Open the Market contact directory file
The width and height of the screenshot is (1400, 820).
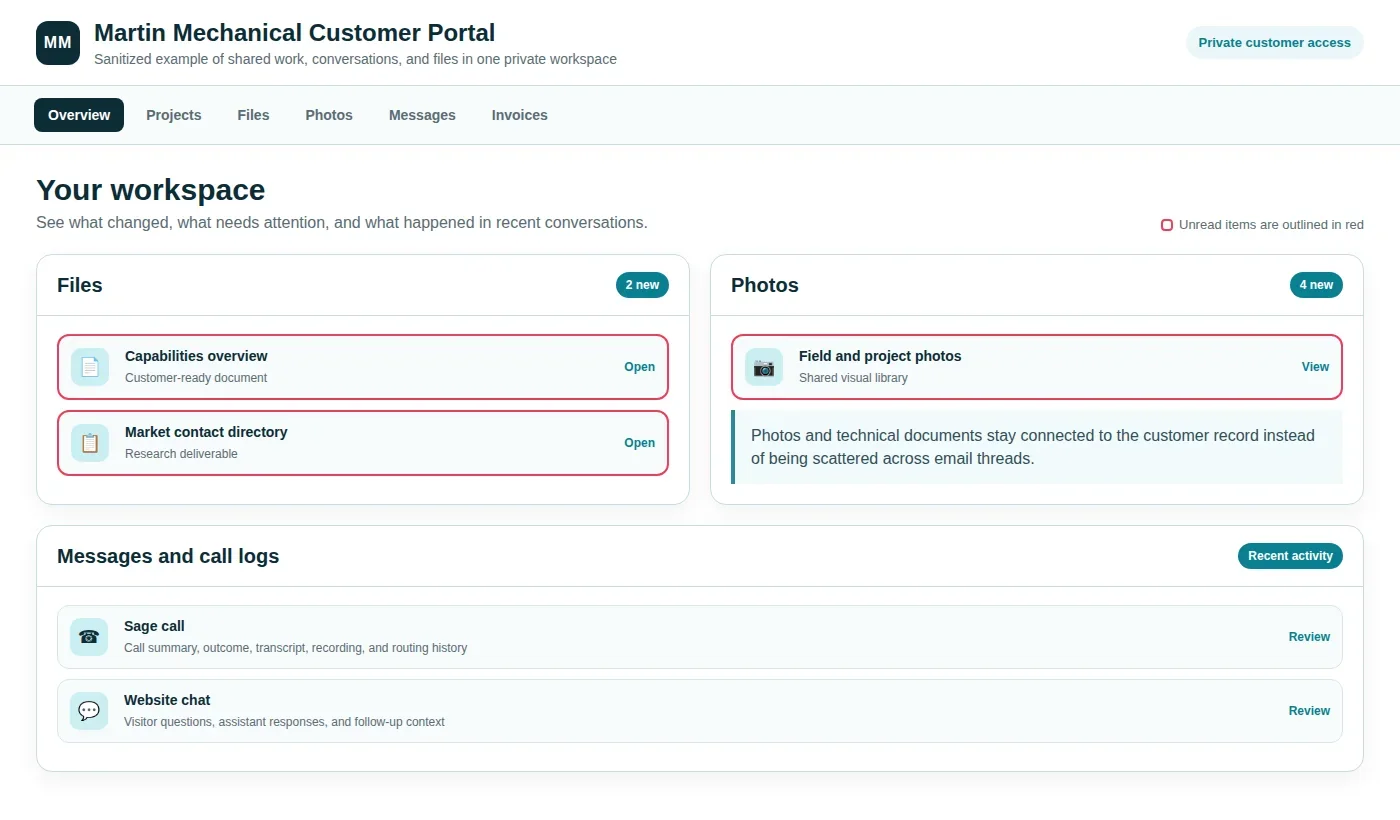coord(639,443)
